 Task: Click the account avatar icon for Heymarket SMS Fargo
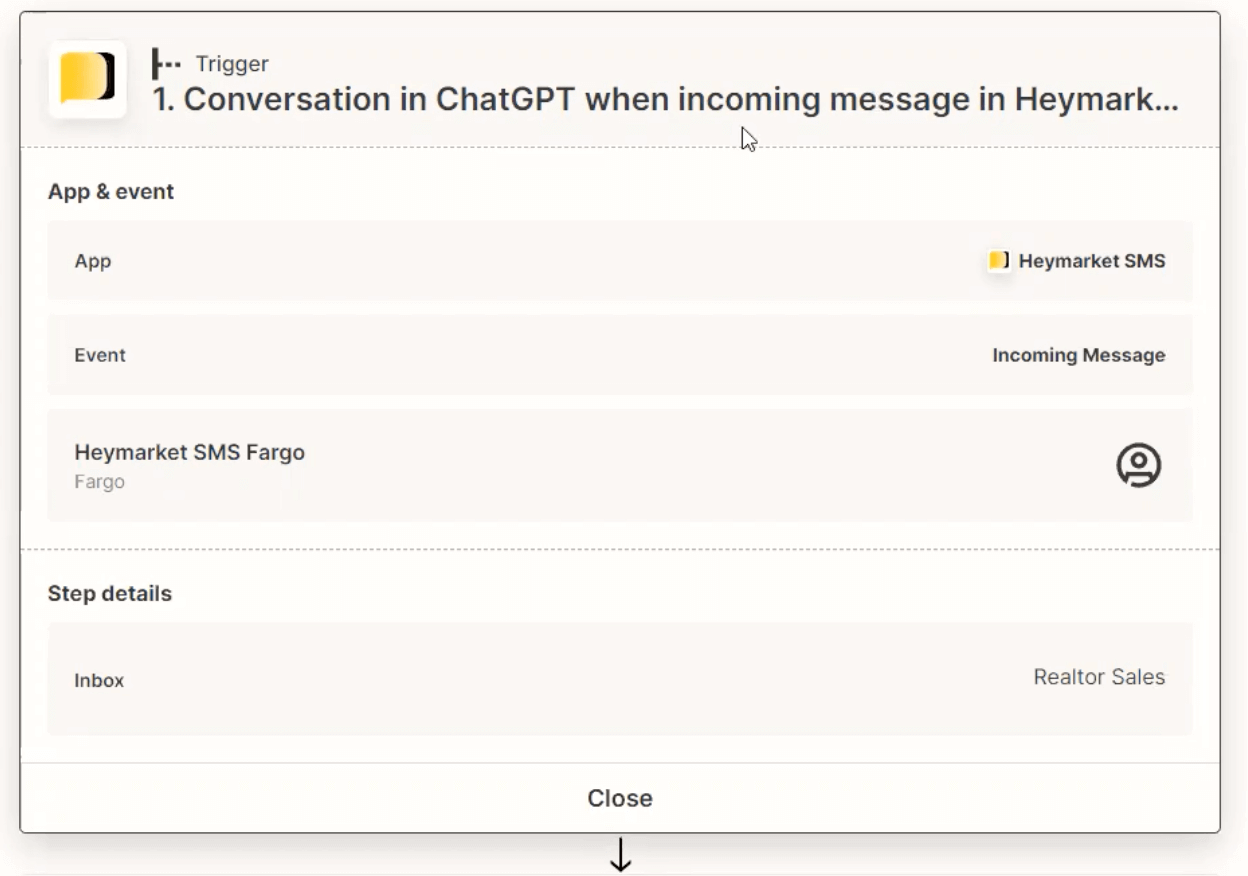[1138, 465]
